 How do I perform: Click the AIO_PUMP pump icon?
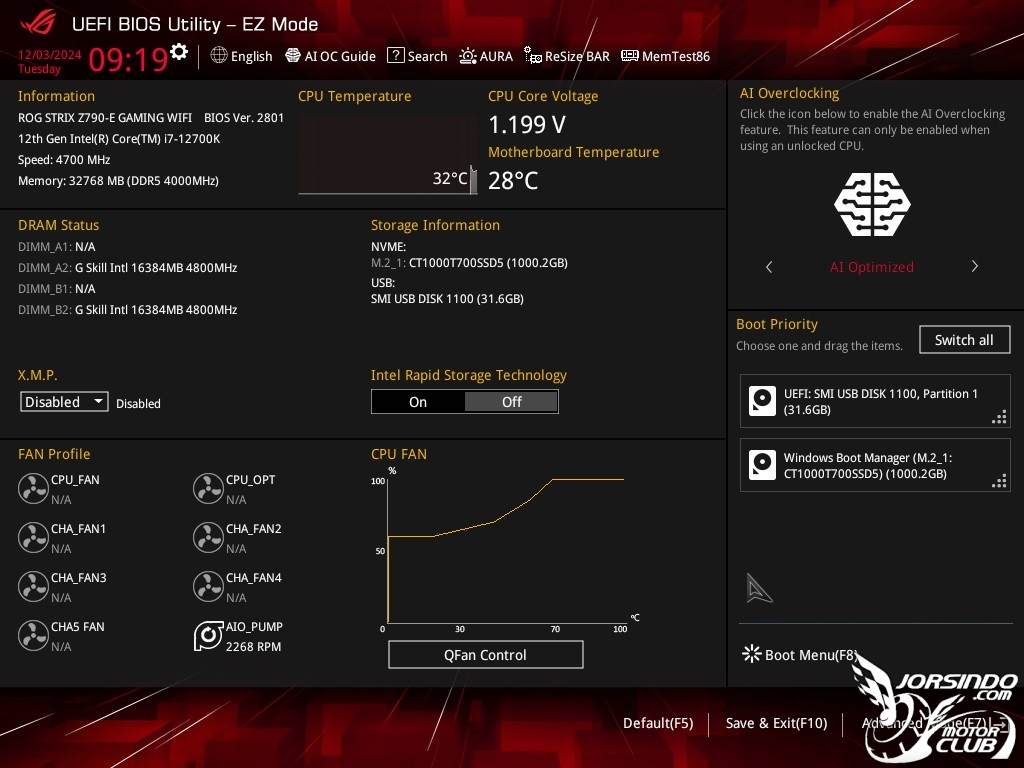click(x=208, y=635)
